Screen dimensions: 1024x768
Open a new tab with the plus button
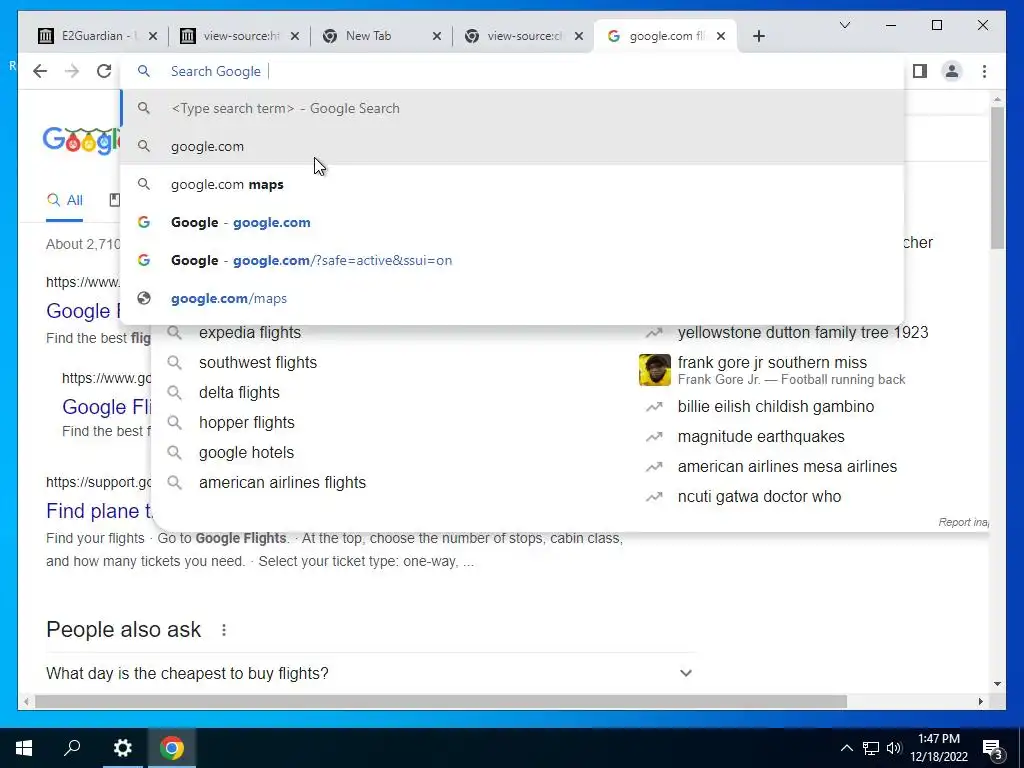click(x=758, y=36)
